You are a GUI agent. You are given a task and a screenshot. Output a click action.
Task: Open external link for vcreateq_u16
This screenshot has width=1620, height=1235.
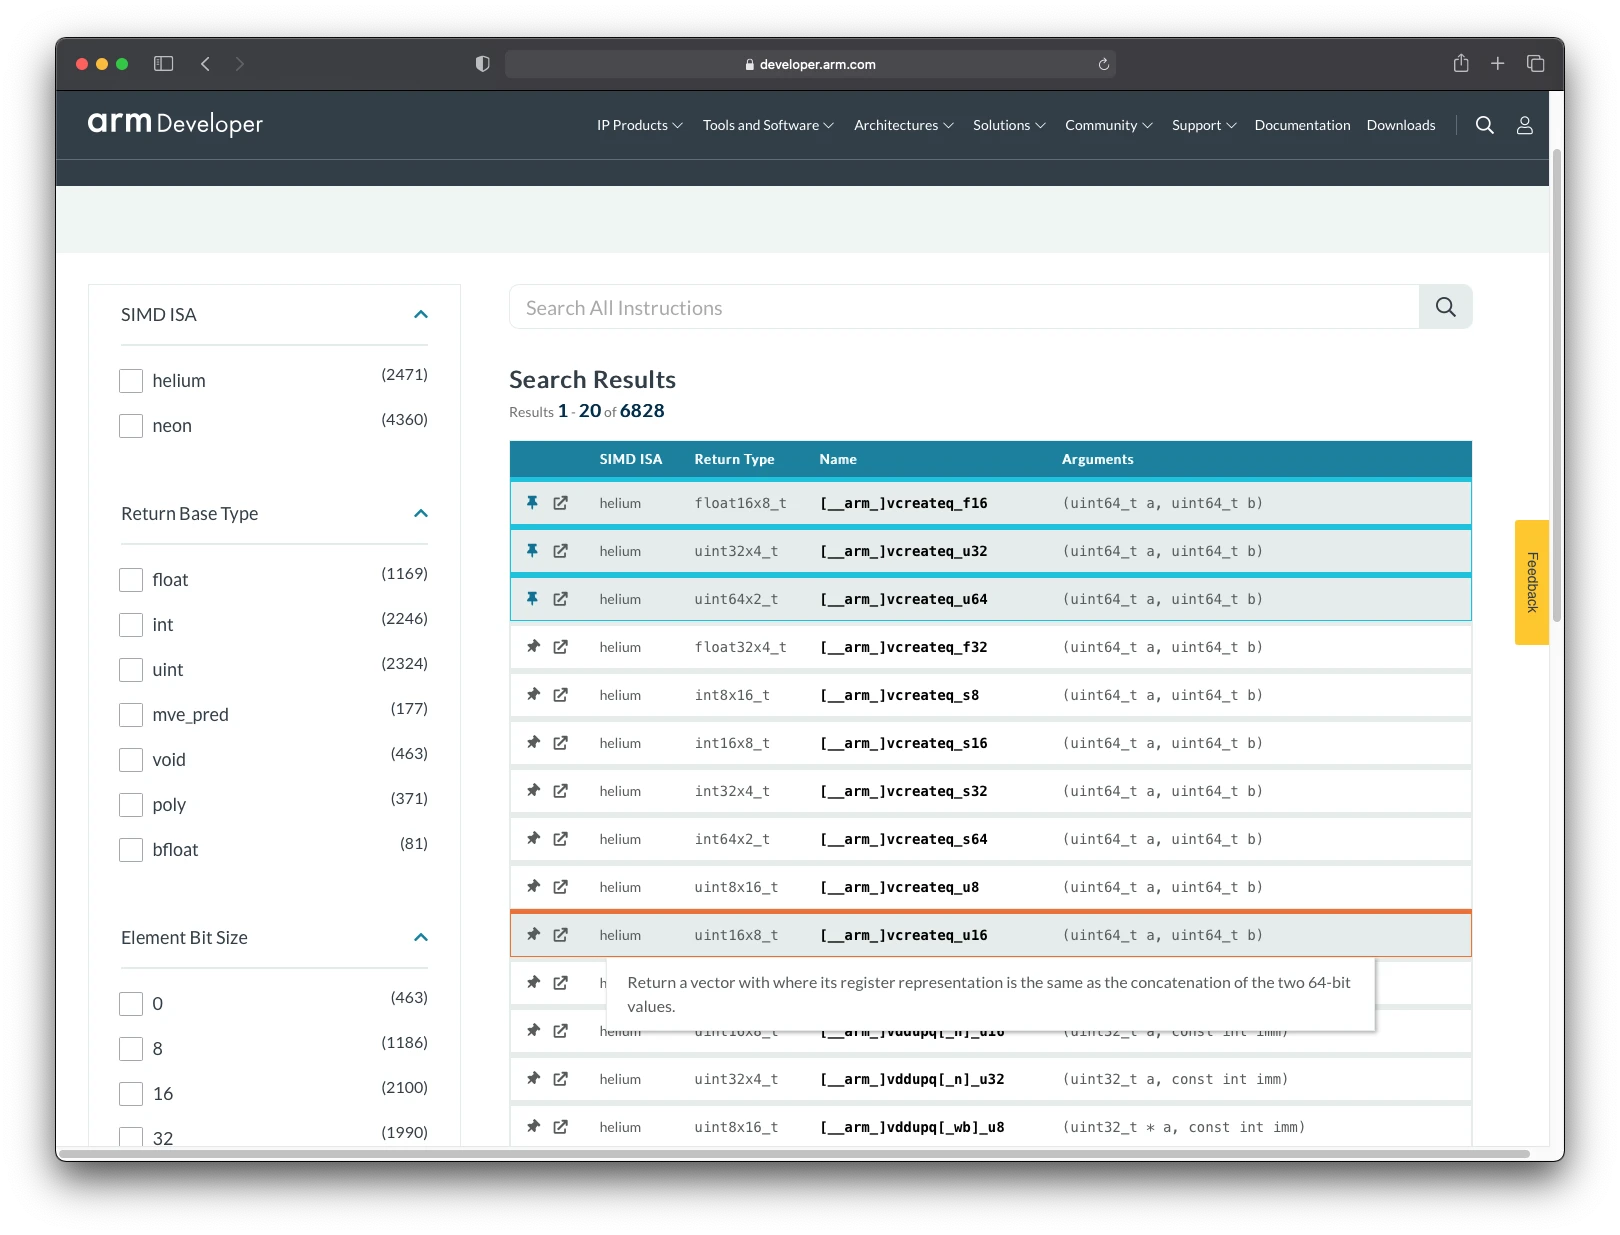pyautogui.click(x=561, y=935)
